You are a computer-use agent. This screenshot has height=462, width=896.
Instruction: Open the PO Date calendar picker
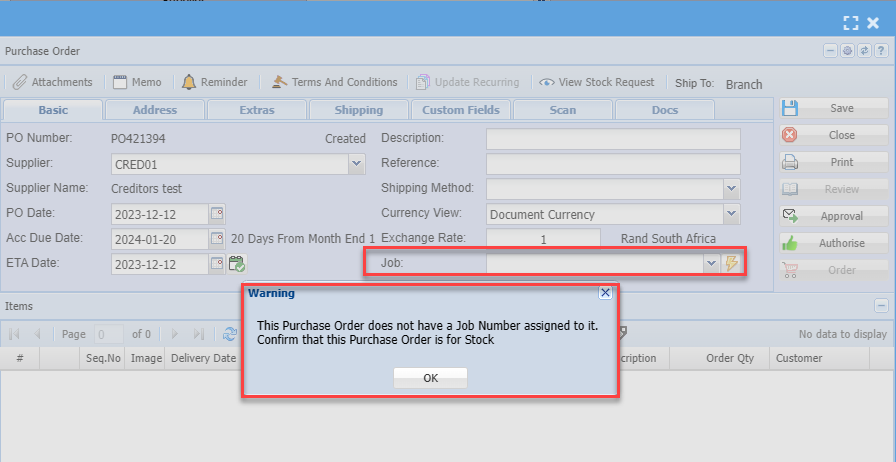(x=217, y=214)
